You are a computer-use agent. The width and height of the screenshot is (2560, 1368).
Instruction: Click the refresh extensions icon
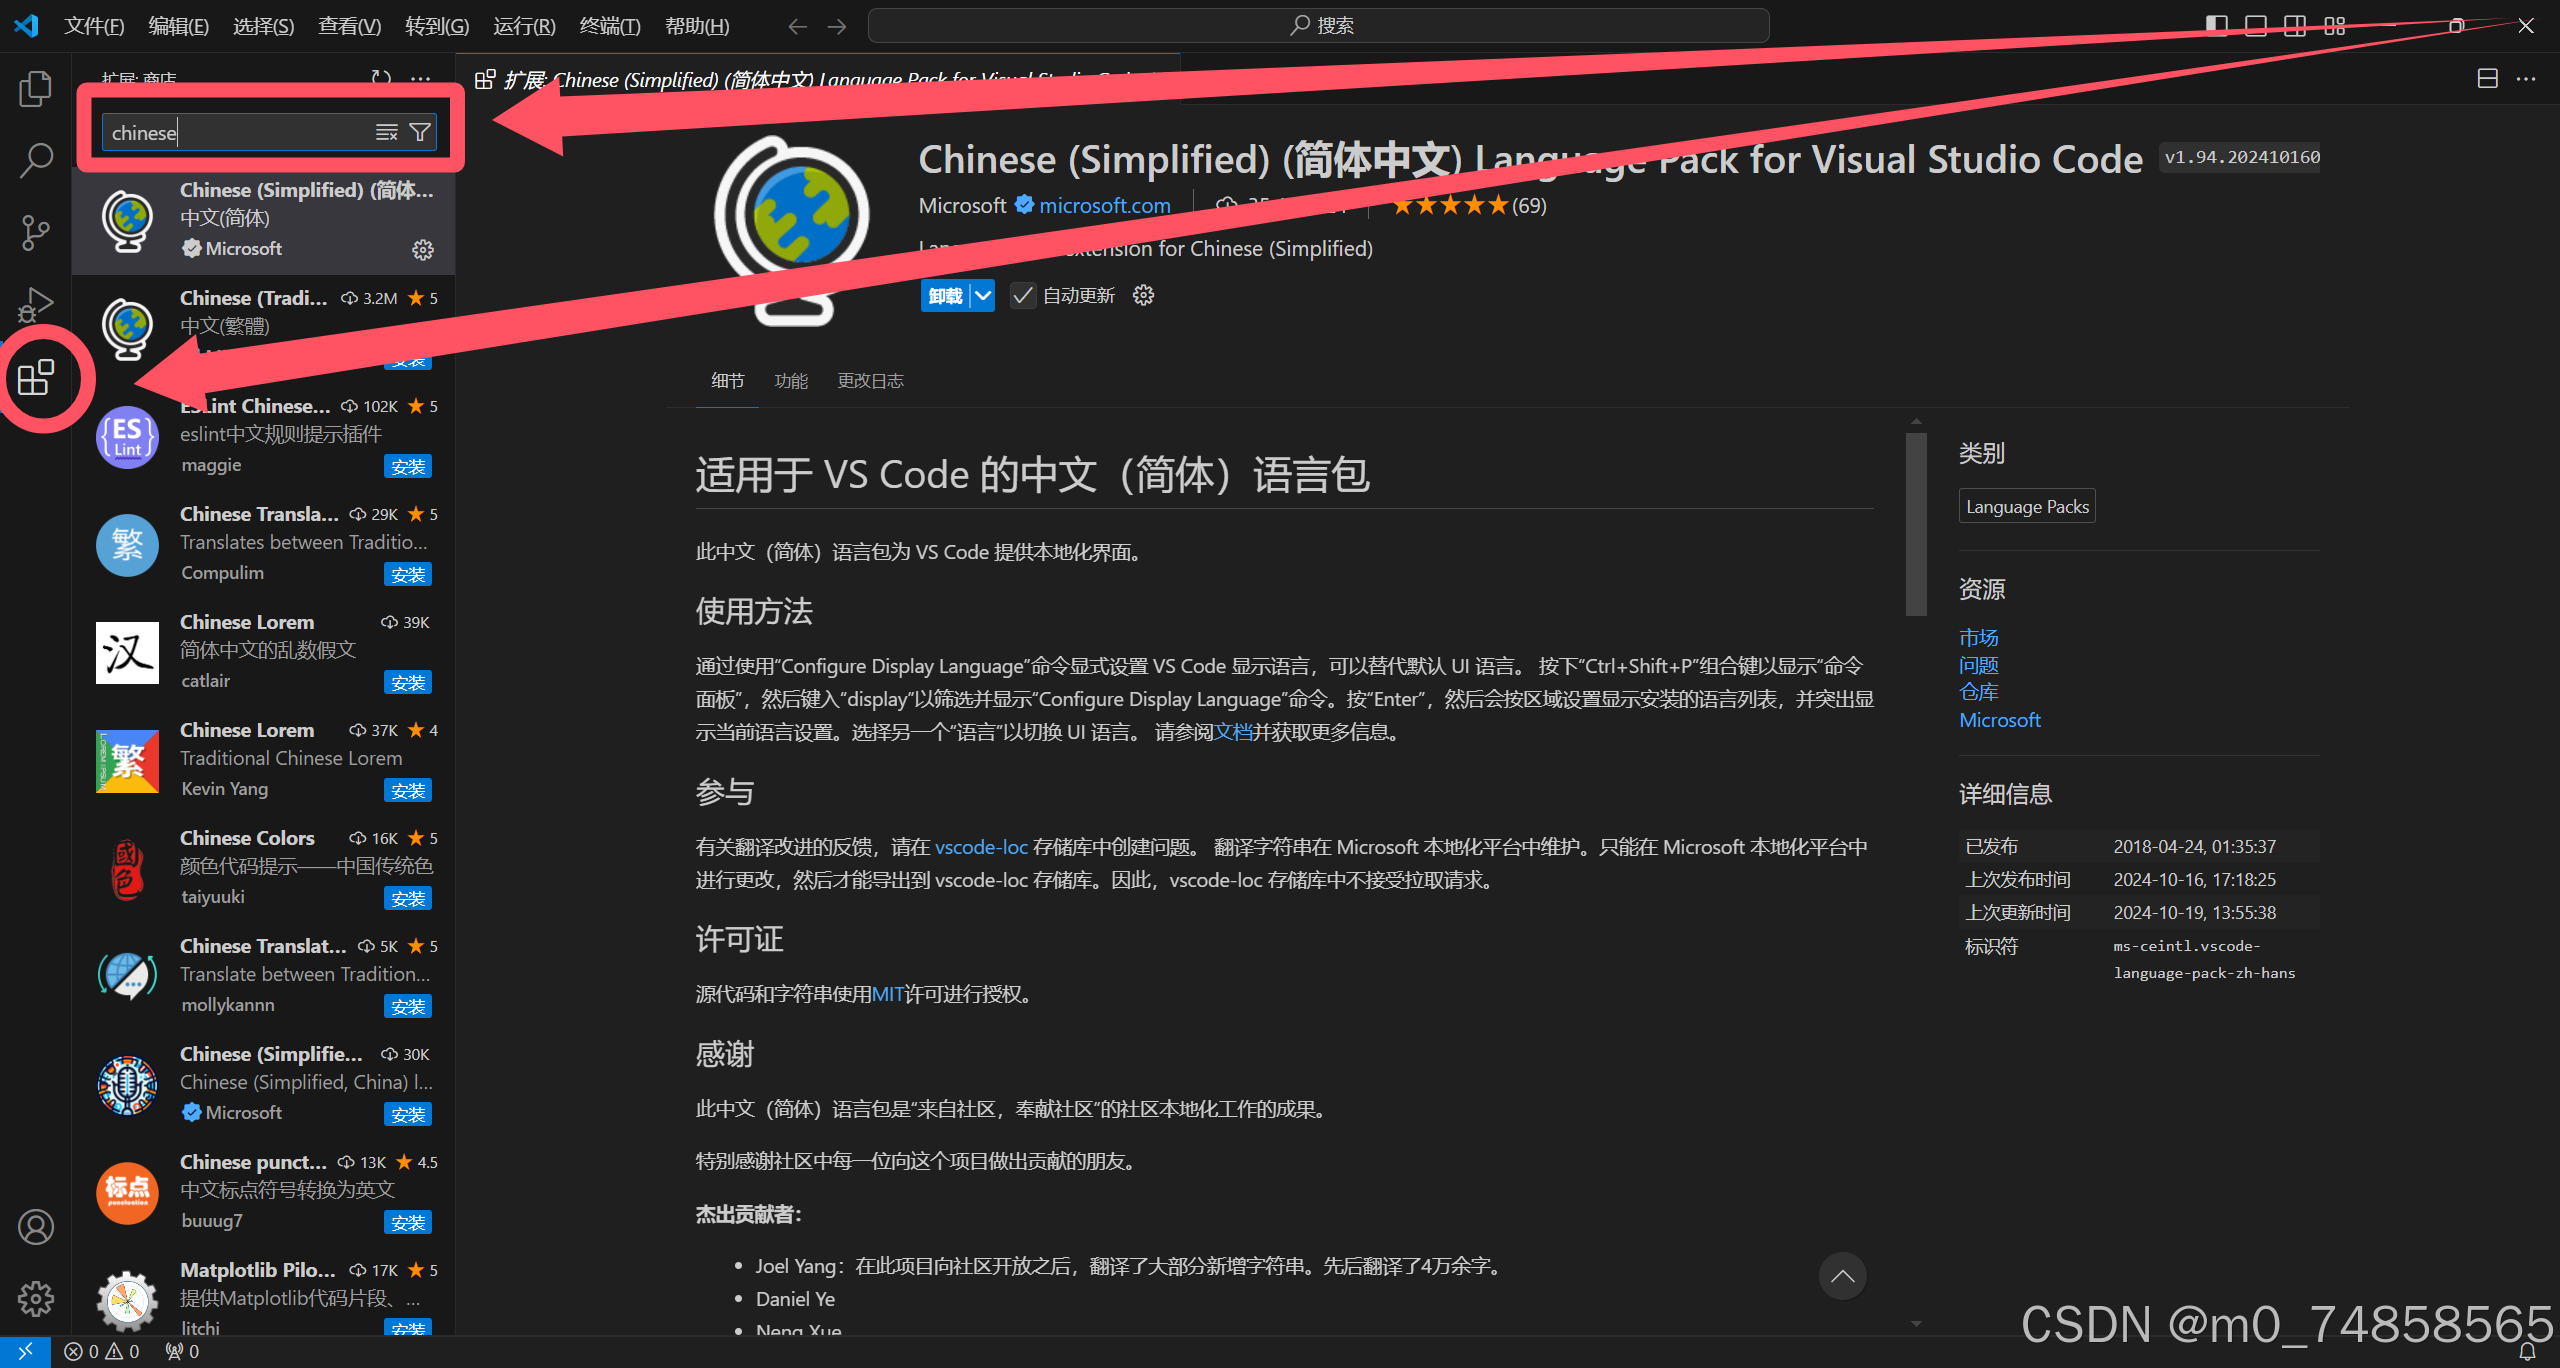(x=380, y=78)
